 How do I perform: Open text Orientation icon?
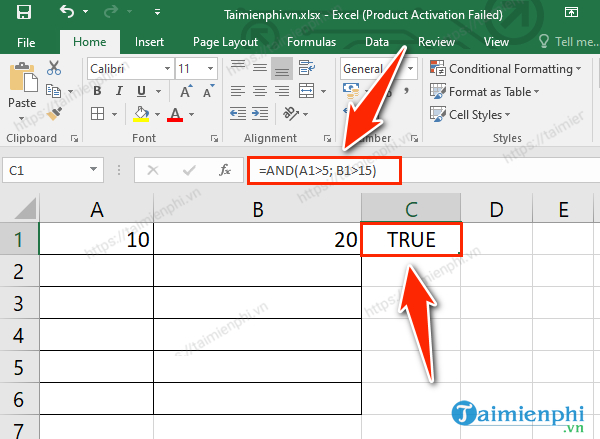point(291,114)
